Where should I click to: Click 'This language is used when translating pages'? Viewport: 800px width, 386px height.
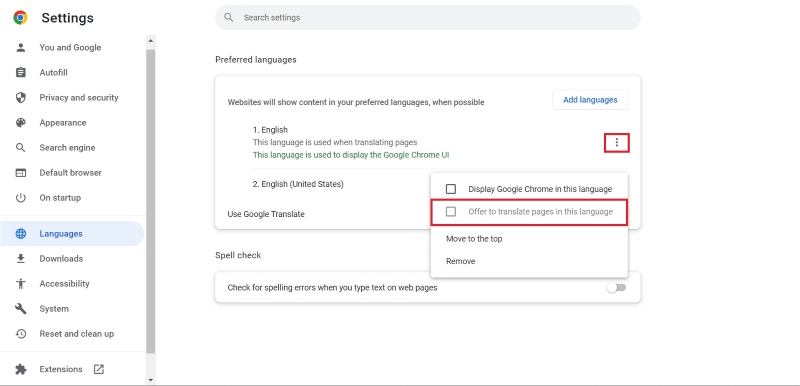[335, 142]
